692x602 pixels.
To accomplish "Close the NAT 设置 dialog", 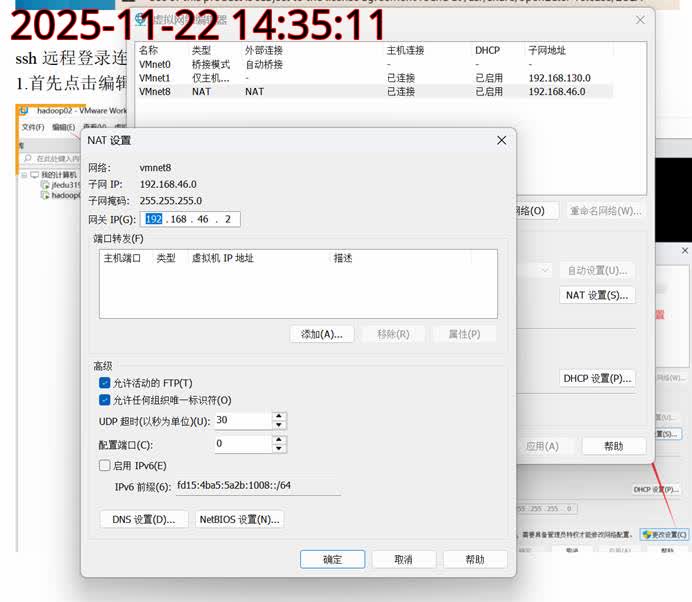I will click(501, 141).
